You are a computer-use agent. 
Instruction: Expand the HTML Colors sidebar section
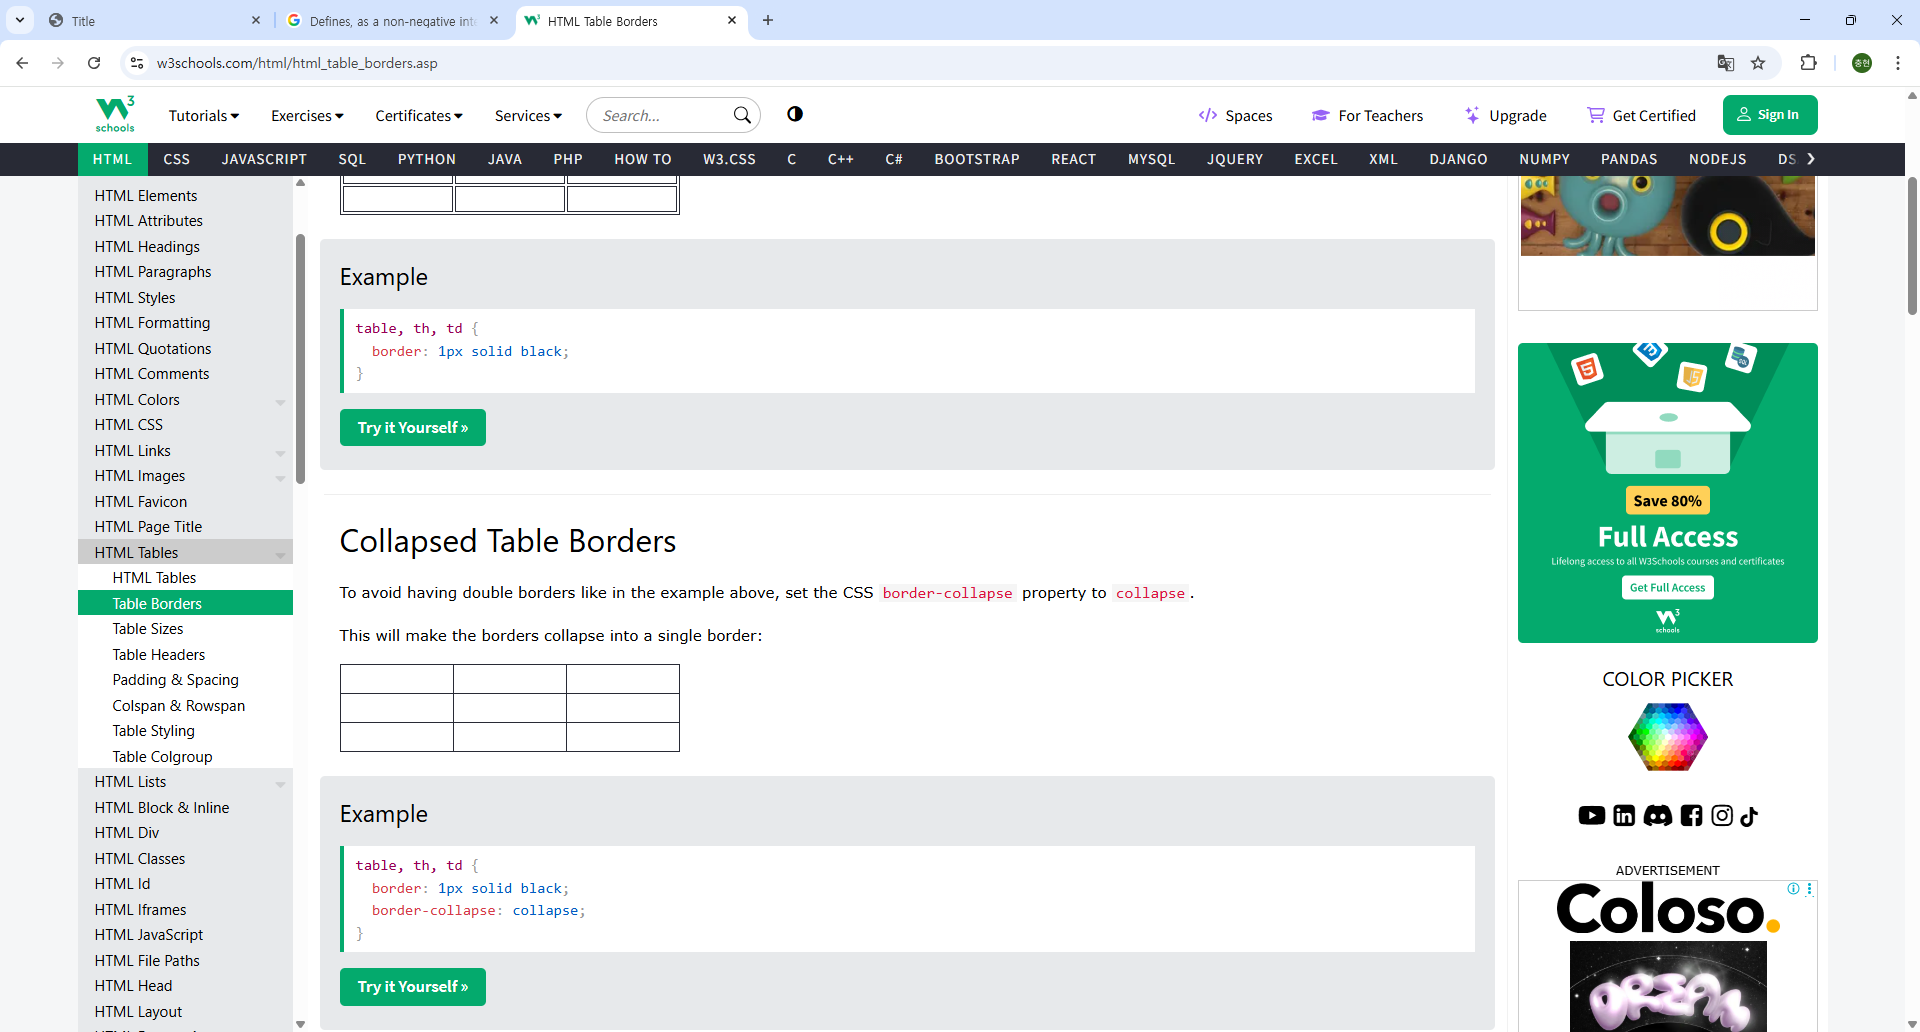[x=280, y=402]
